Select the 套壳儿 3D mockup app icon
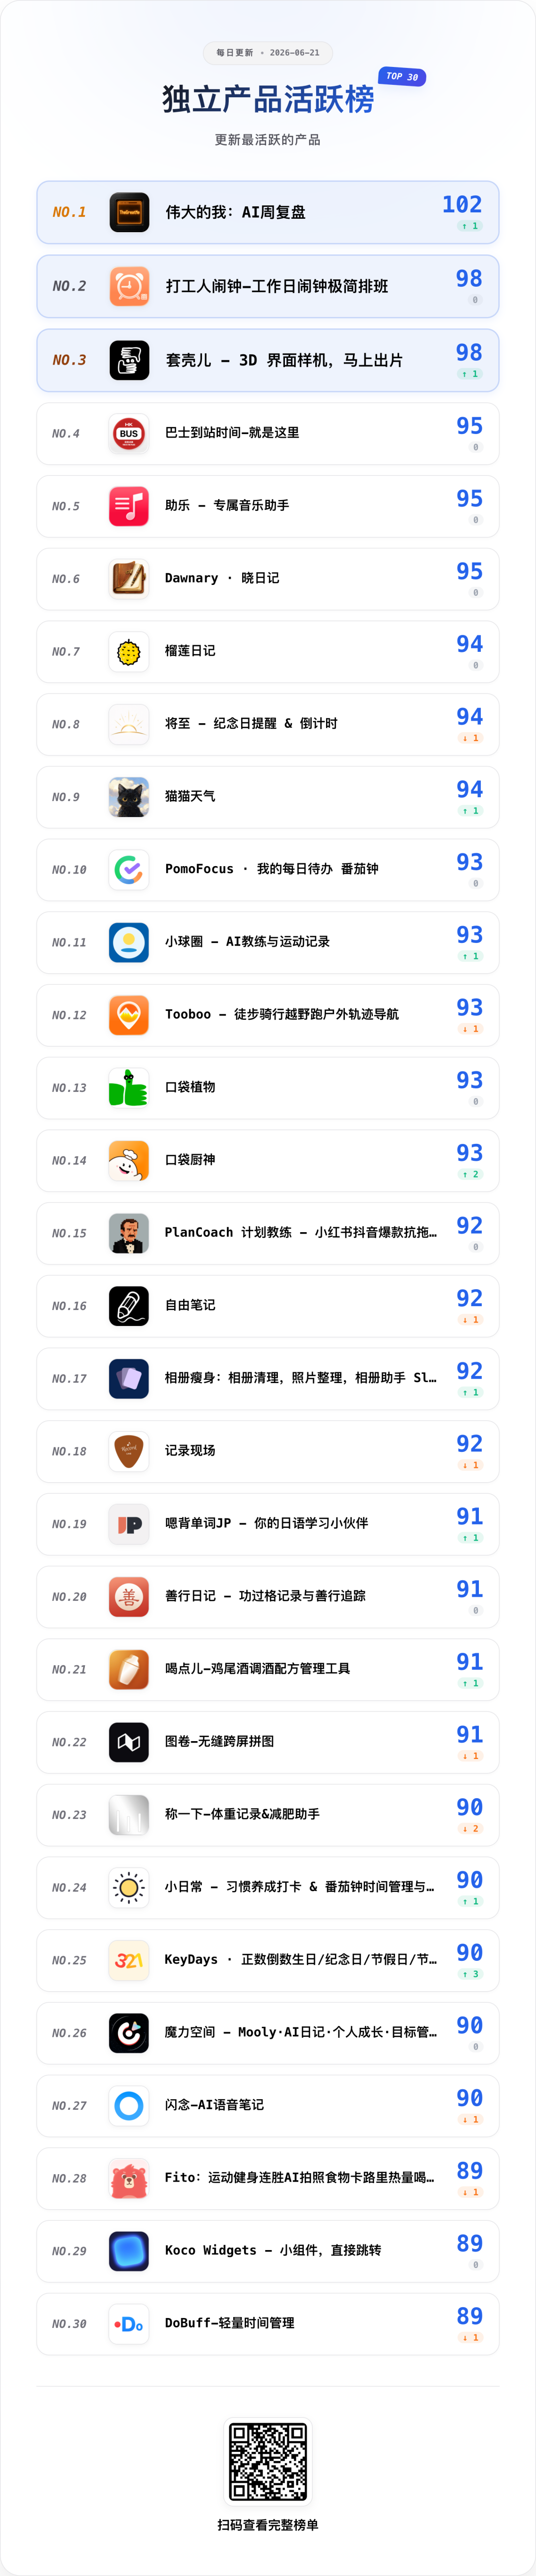The width and height of the screenshot is (536, 2576). pos(129,360)
